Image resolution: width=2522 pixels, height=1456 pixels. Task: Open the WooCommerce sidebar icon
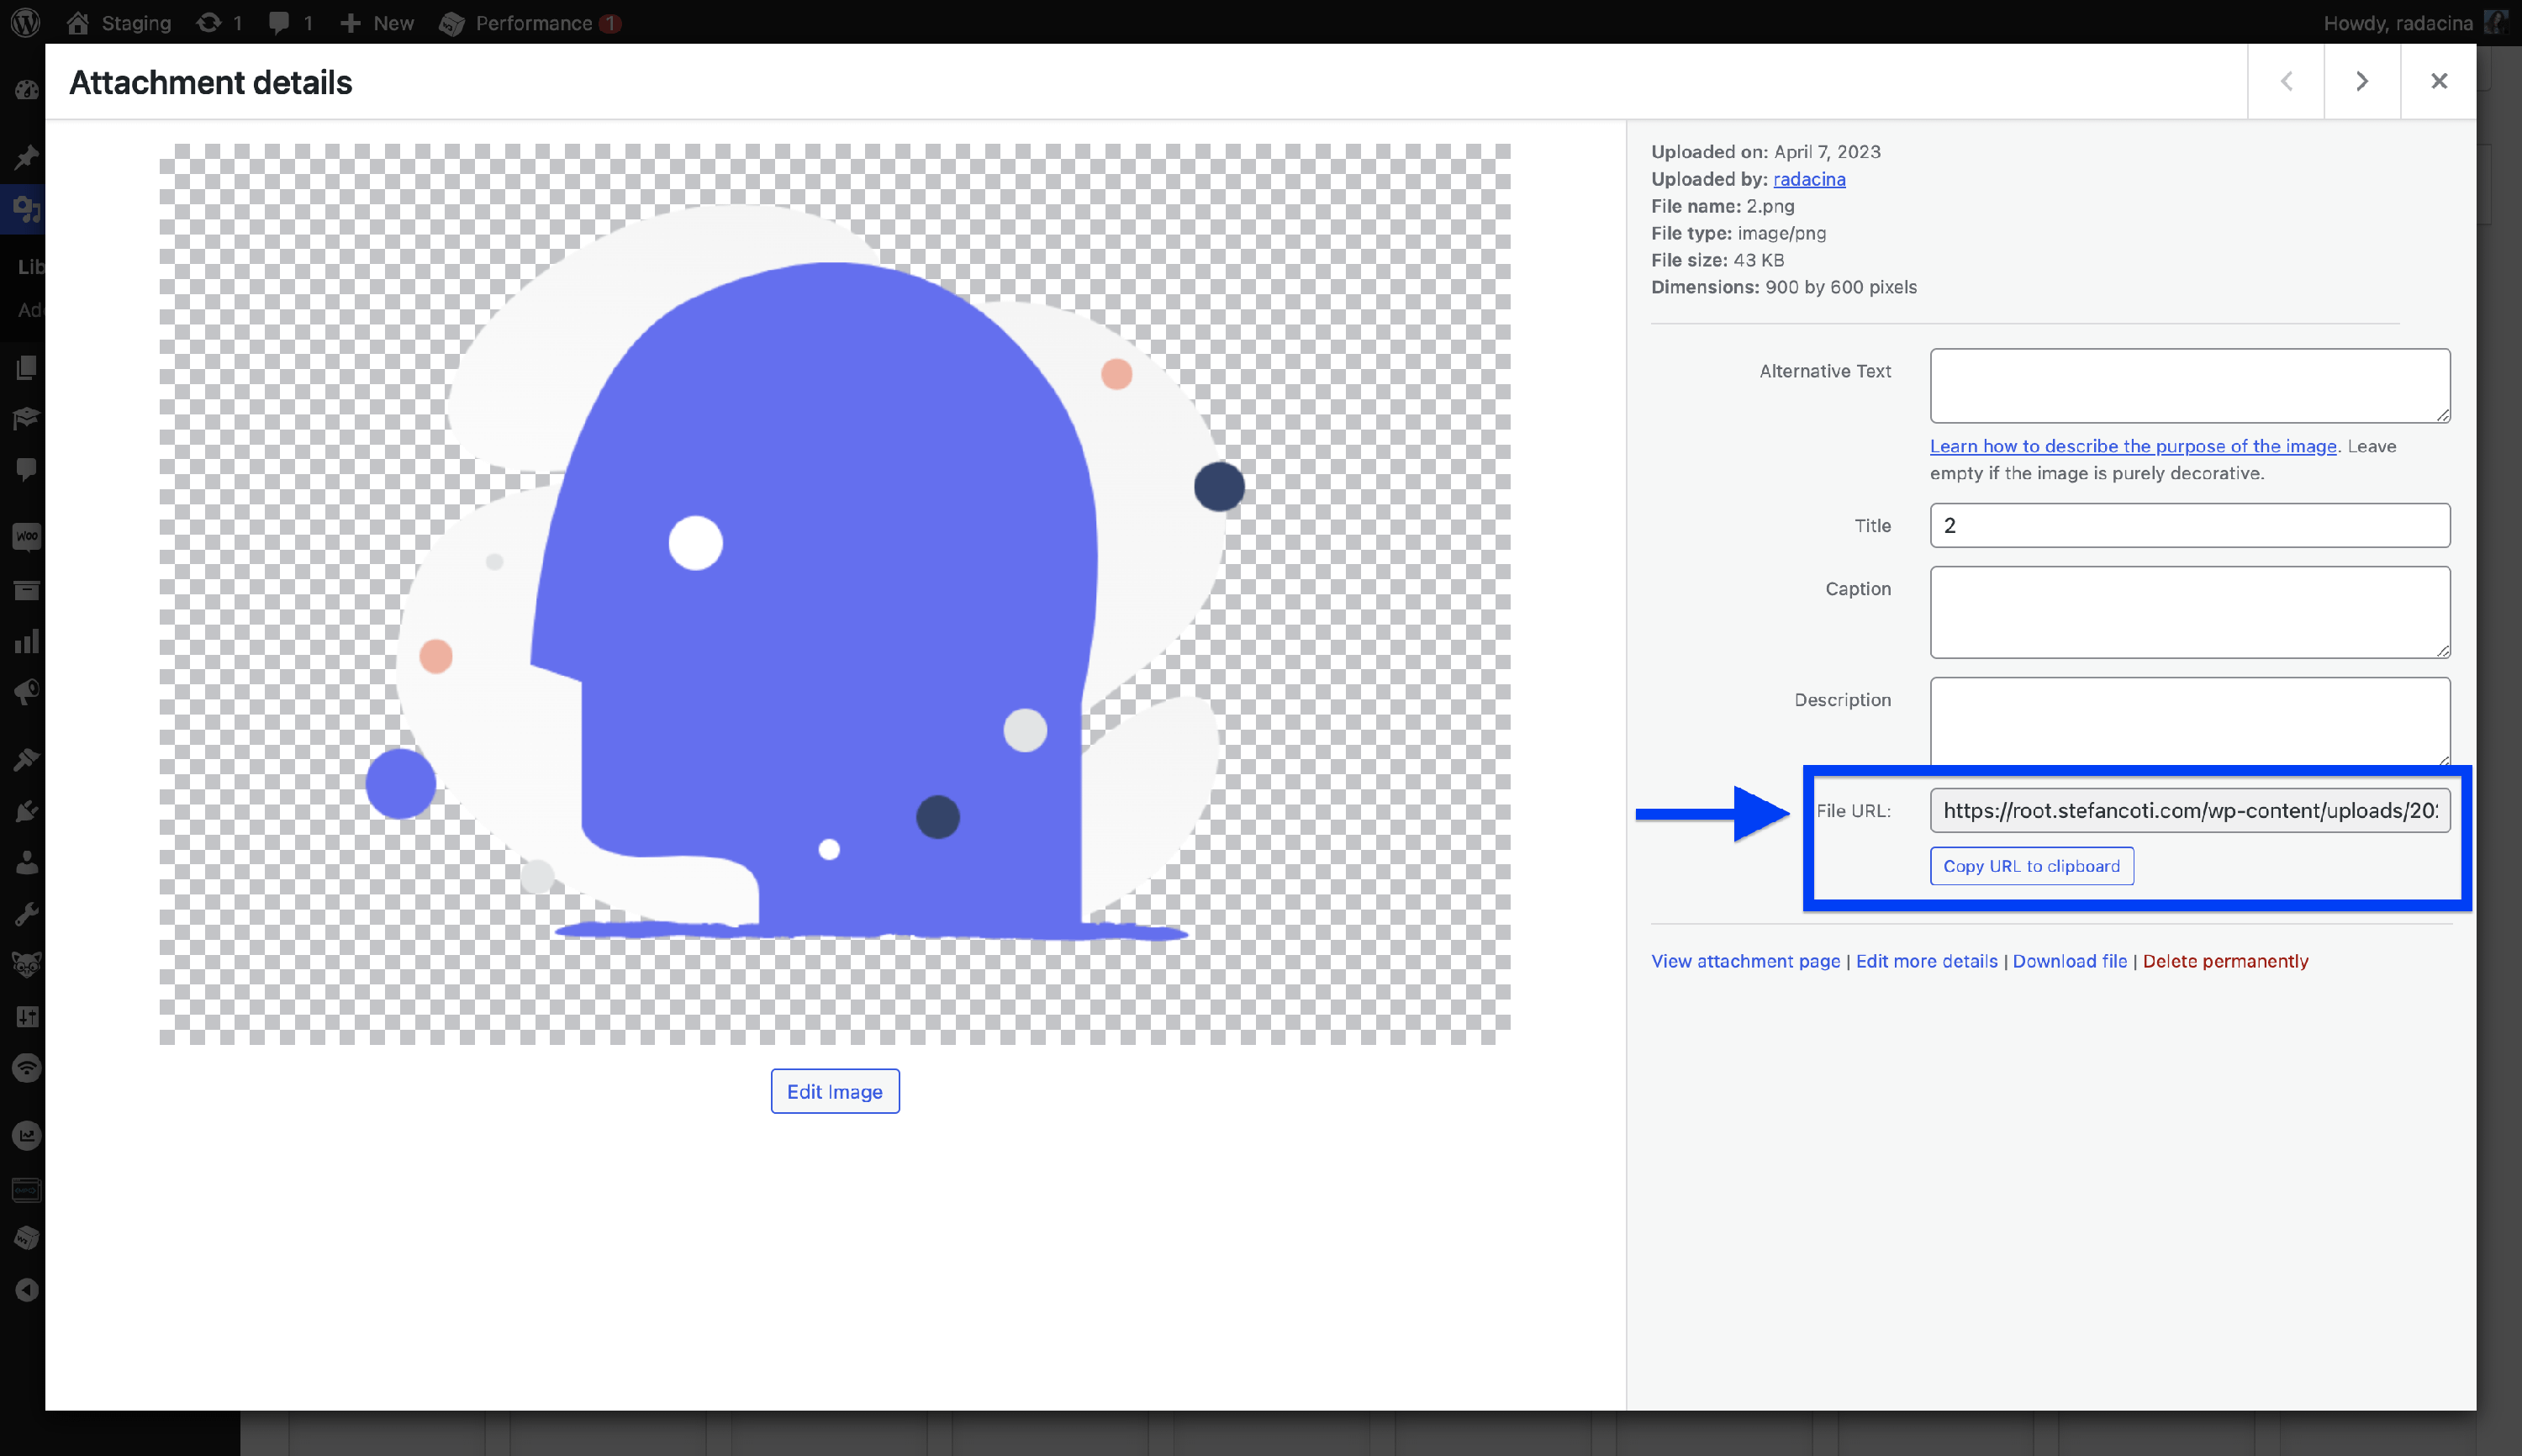tap(27, 537)
